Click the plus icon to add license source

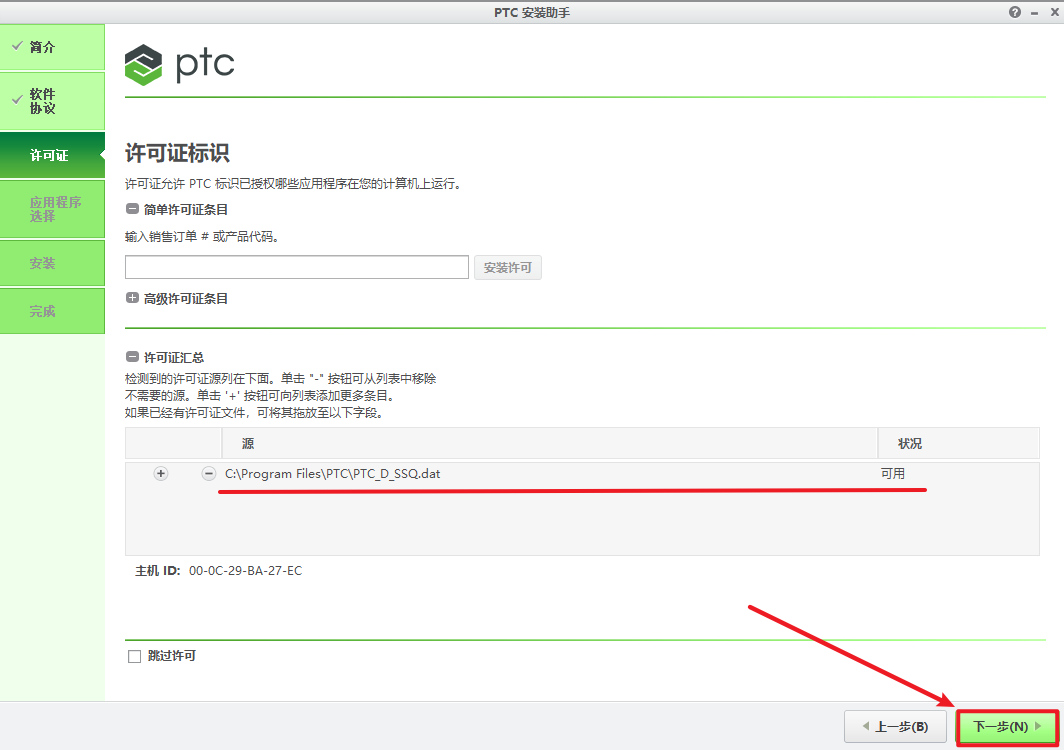161,474
